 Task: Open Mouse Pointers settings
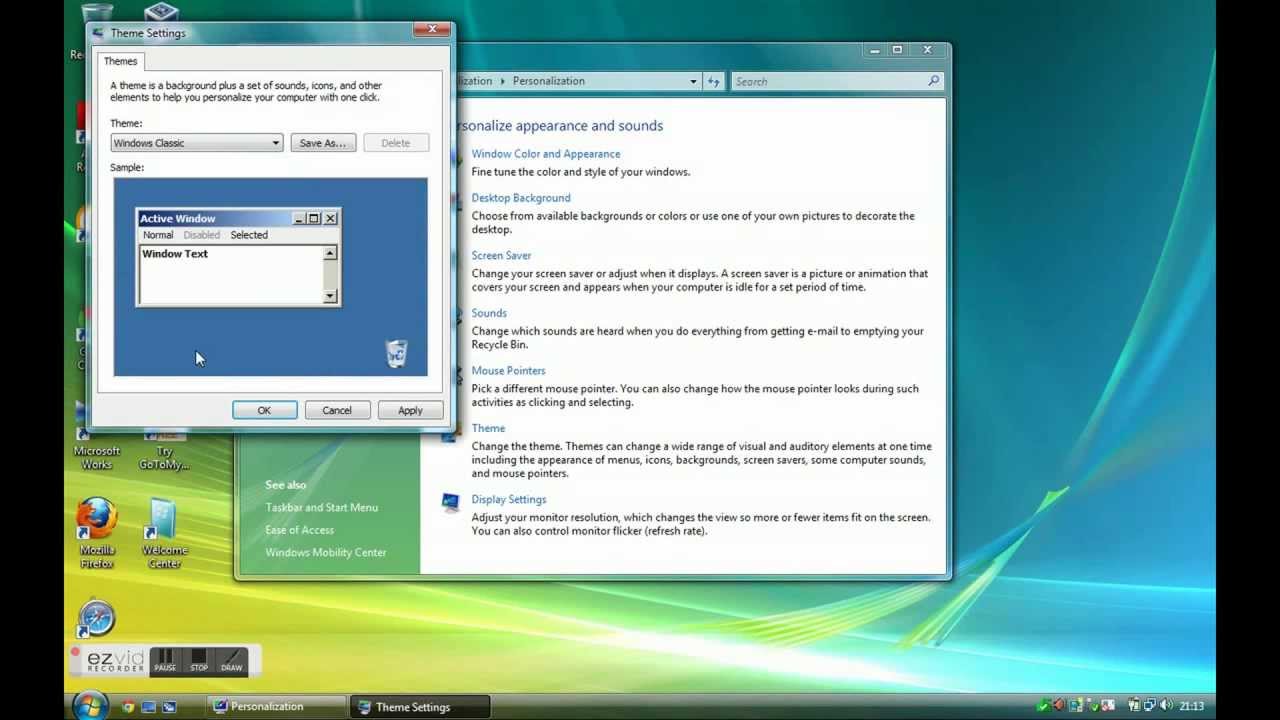(x=508, y=371)
